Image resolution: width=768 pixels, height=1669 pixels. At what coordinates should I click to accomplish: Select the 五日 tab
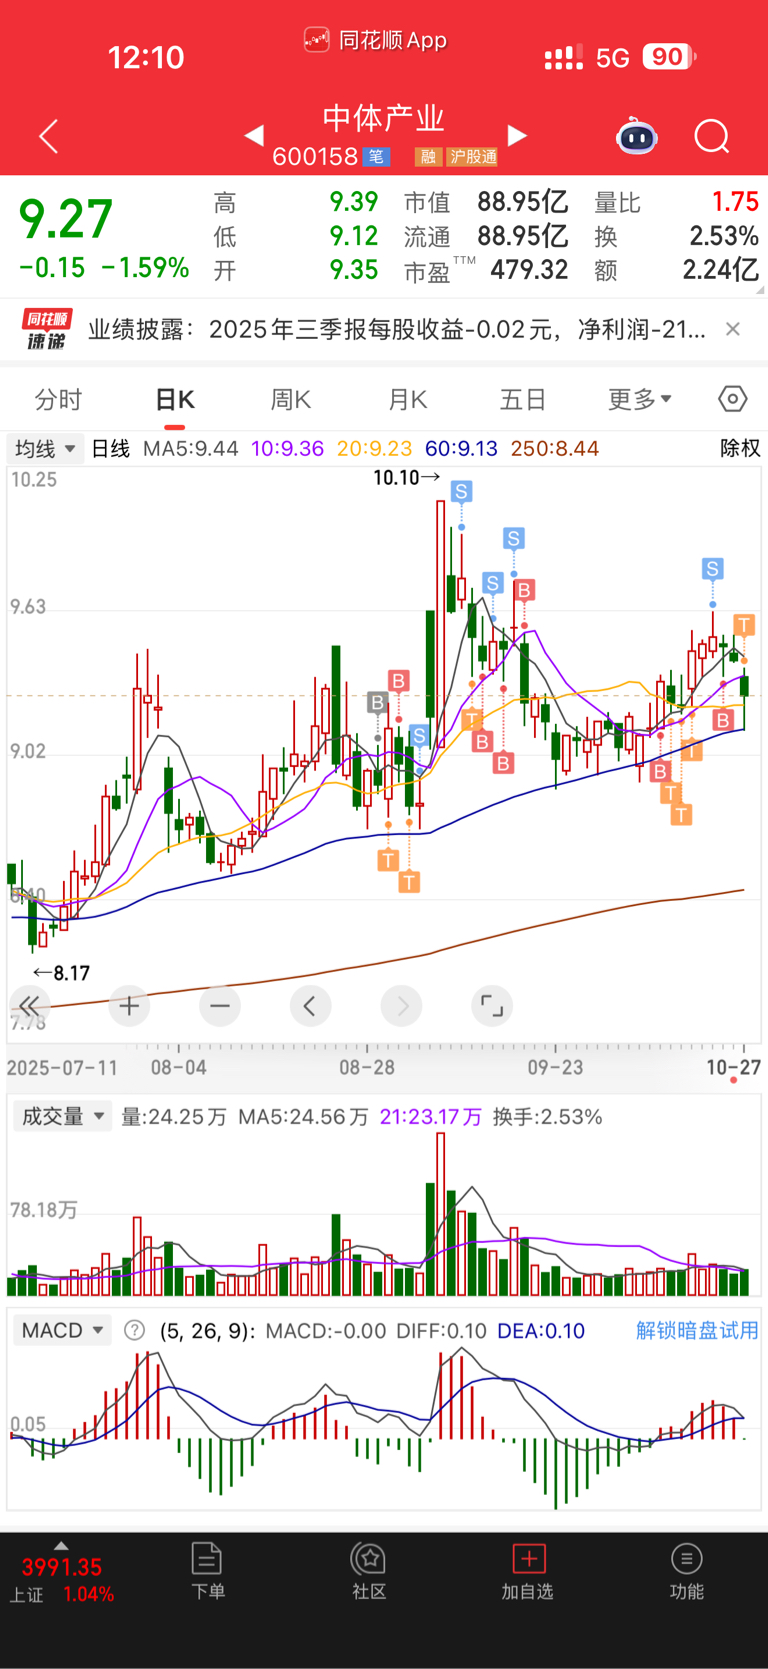523,400
